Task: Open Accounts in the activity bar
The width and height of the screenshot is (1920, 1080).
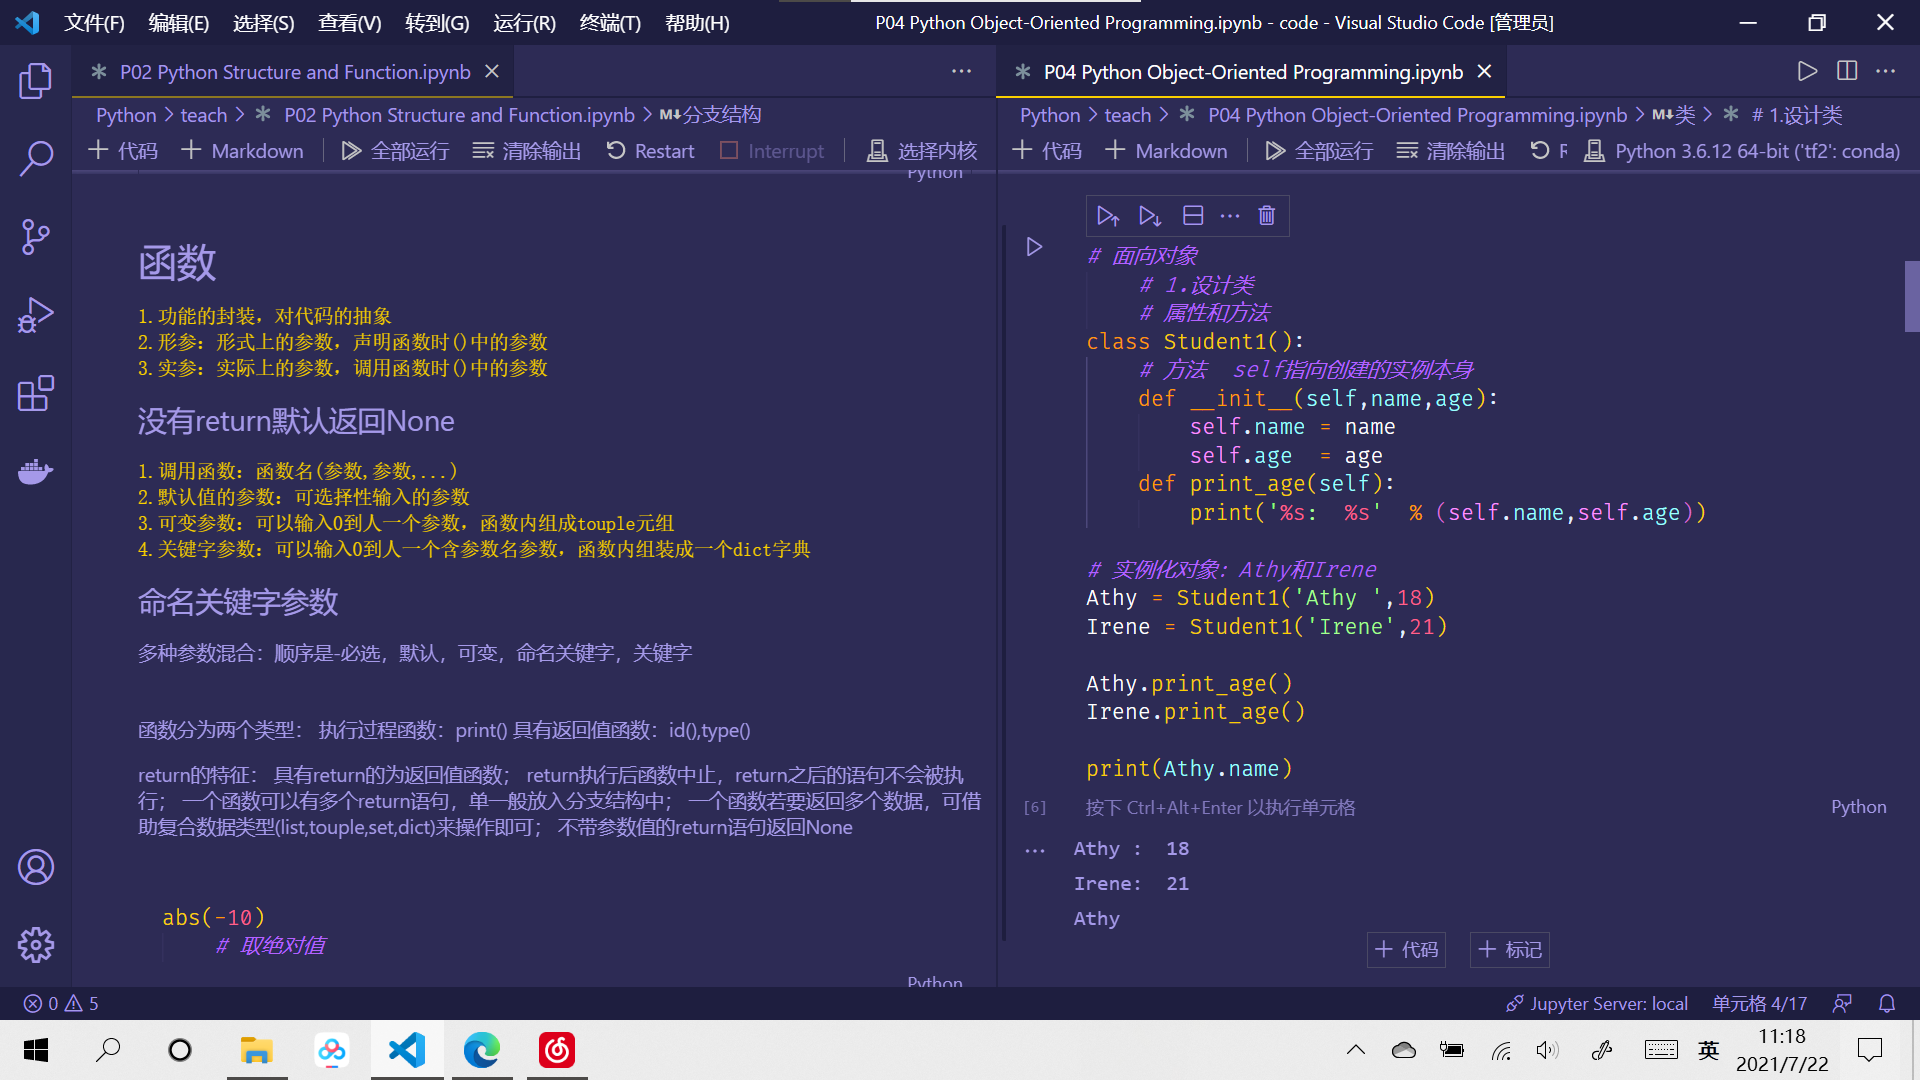Action: pyautogui.click(x=36, y=867)
